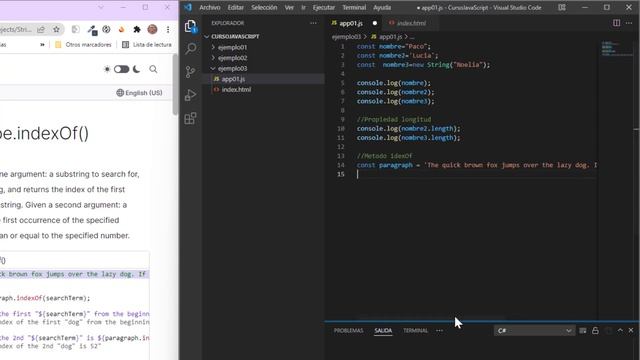
Task: Open the Search view in VS Code
Action: (191, 49)
